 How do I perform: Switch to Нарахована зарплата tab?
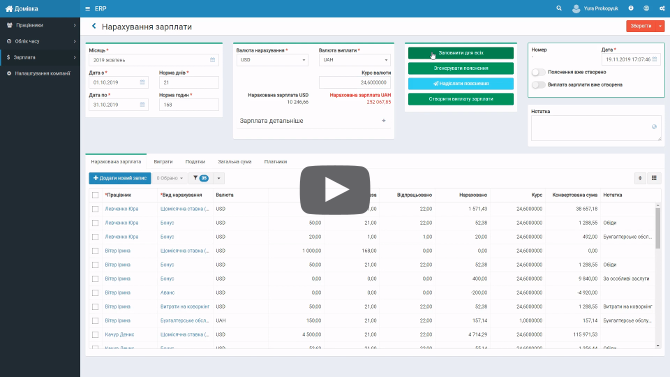pyautogui.click(x=116, y=162)
